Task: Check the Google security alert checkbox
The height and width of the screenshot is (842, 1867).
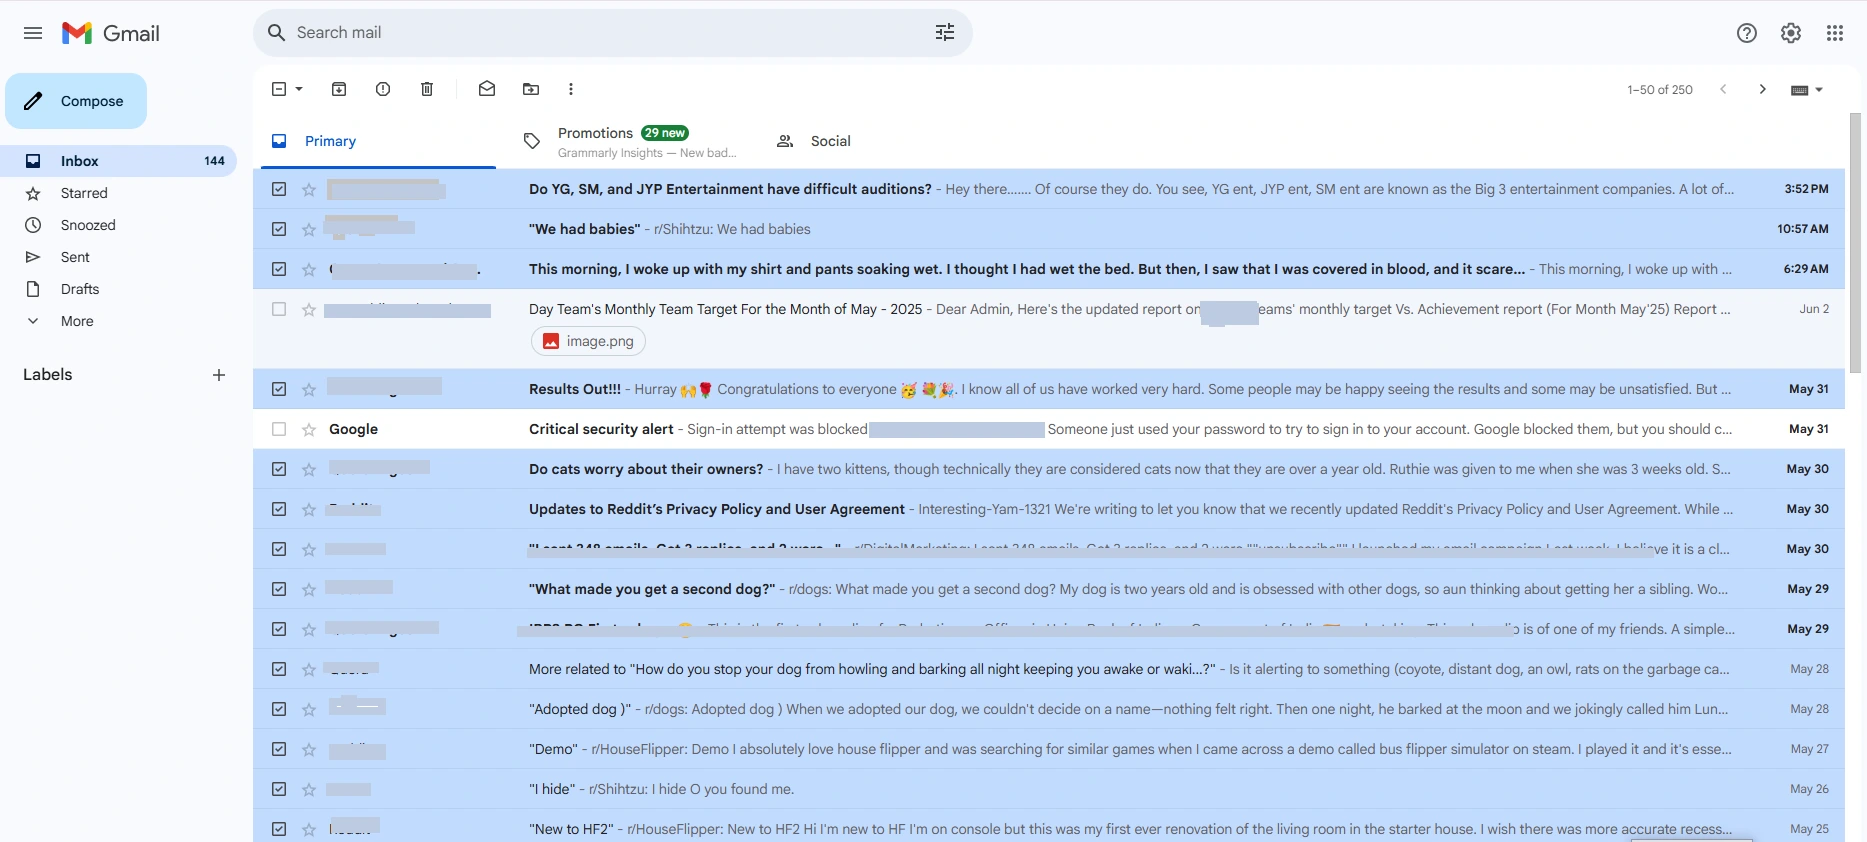Action: tap(279, 429)
